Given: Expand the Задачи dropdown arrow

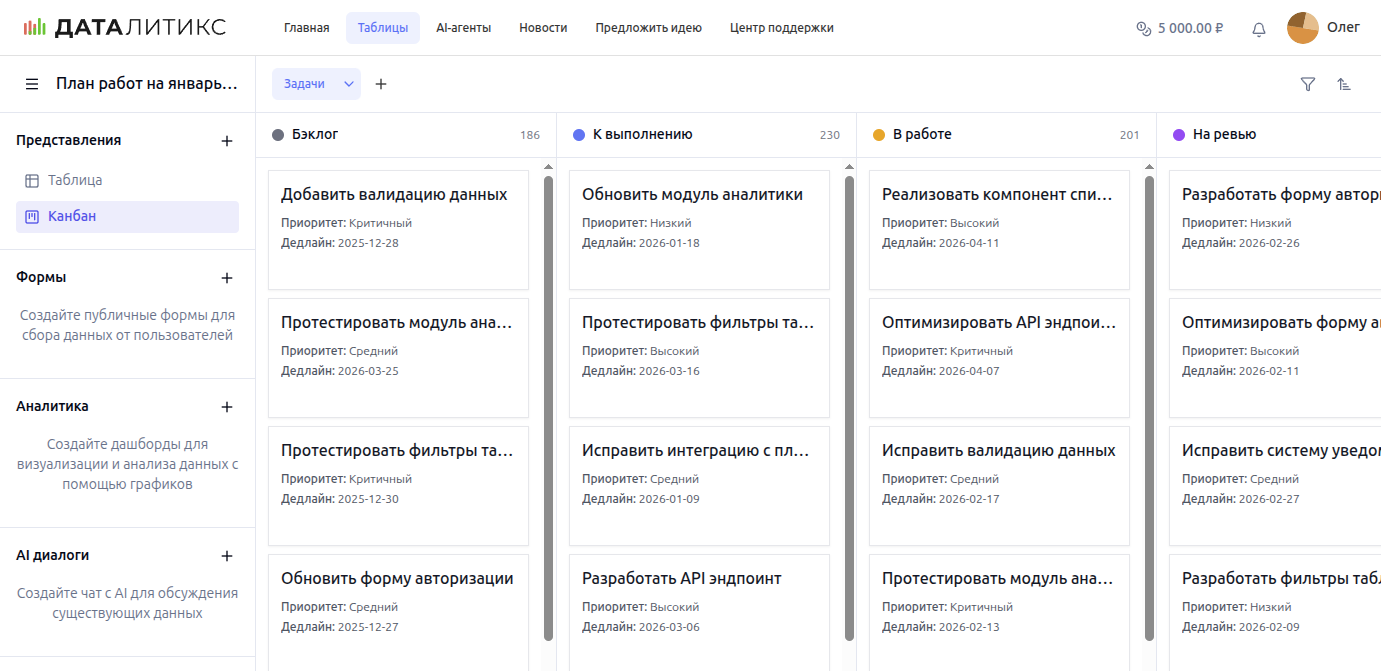Looking at the screenshot, I should coord(349,84).
